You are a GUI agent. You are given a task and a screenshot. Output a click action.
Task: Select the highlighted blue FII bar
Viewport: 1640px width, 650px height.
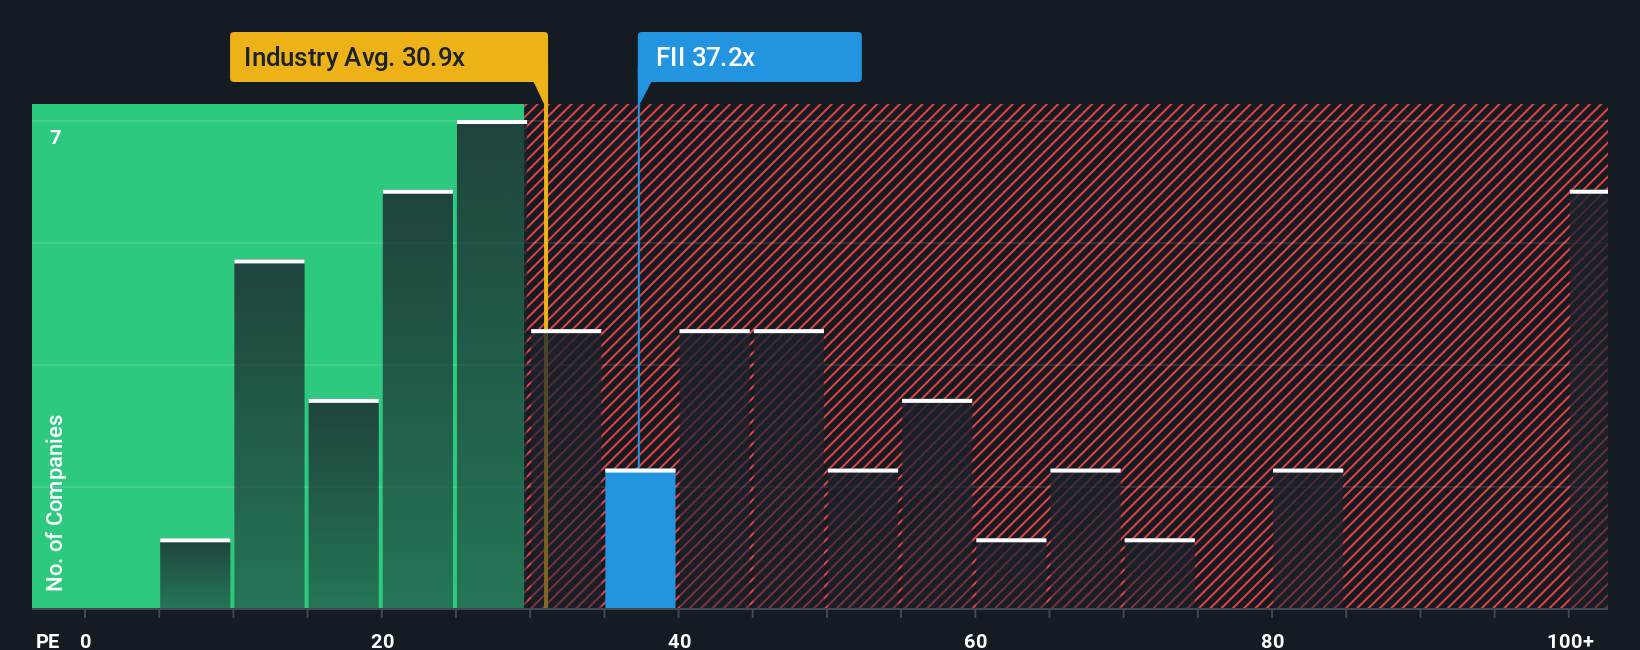640,539
